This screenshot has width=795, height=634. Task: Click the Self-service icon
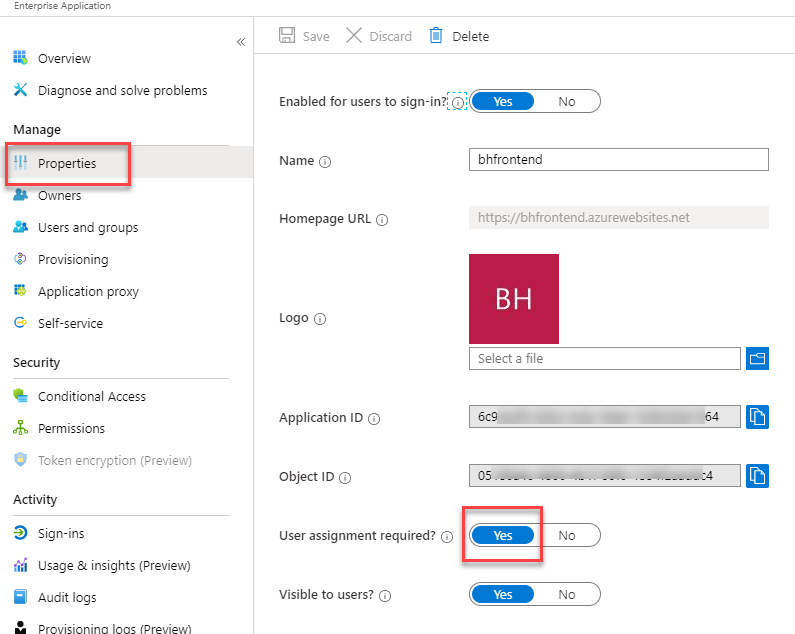20,323
